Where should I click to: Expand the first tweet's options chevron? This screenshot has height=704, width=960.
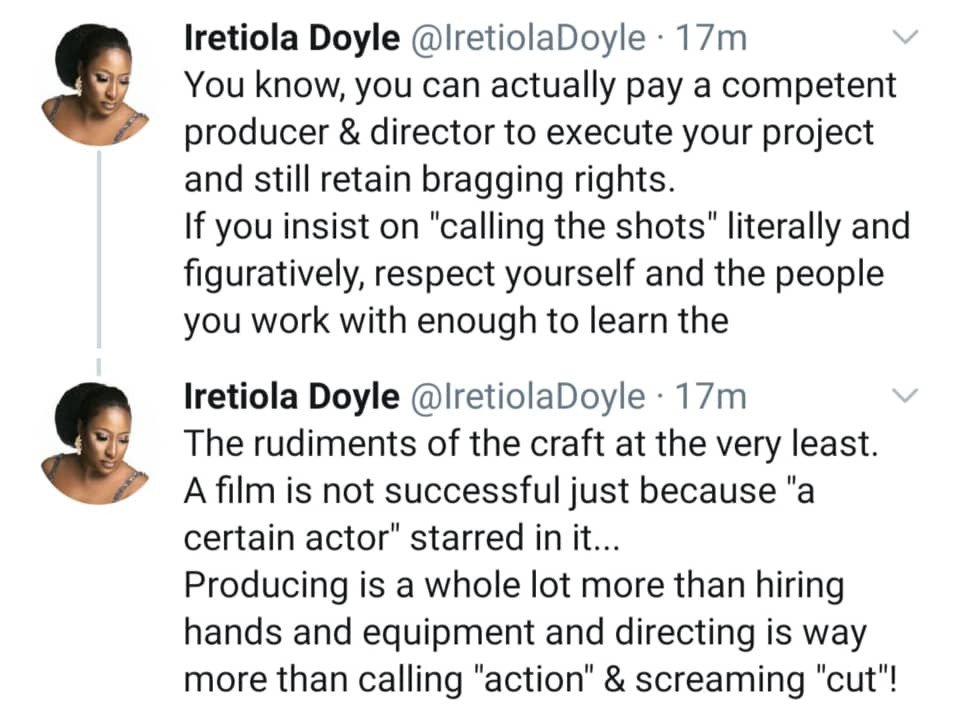pos(905,37)
